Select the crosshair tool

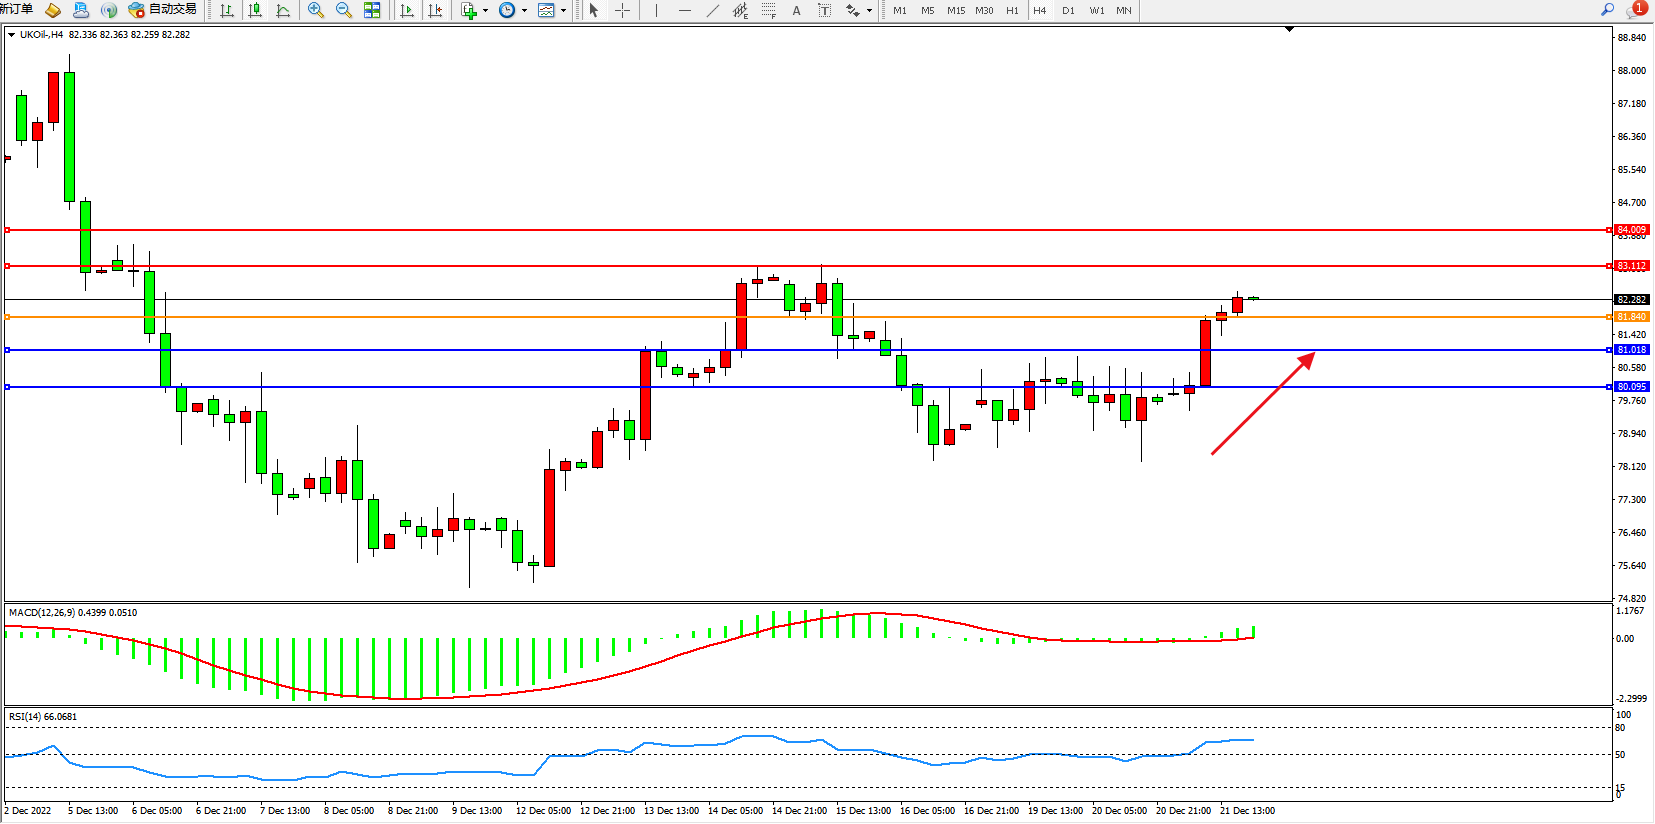pyautogui.click(x=622, y=10)
